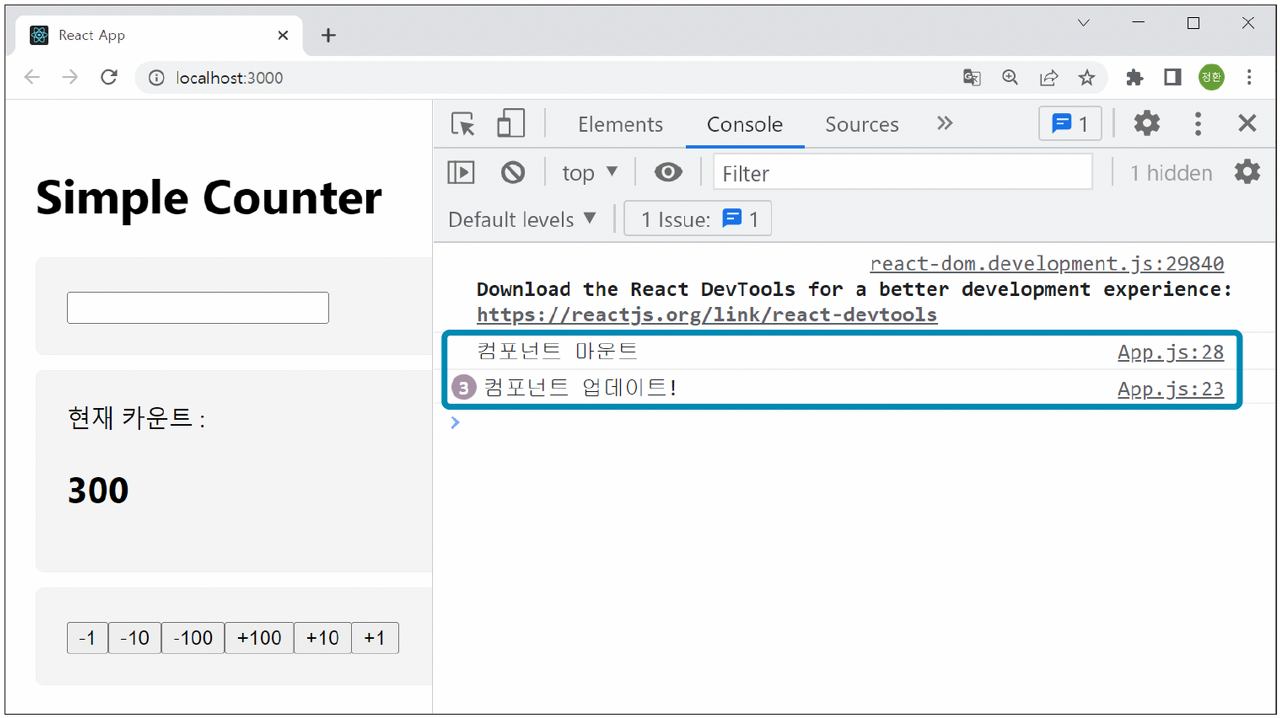Open the Chrome profile avatar
Screen dimensions: 1280x718
1211,77
